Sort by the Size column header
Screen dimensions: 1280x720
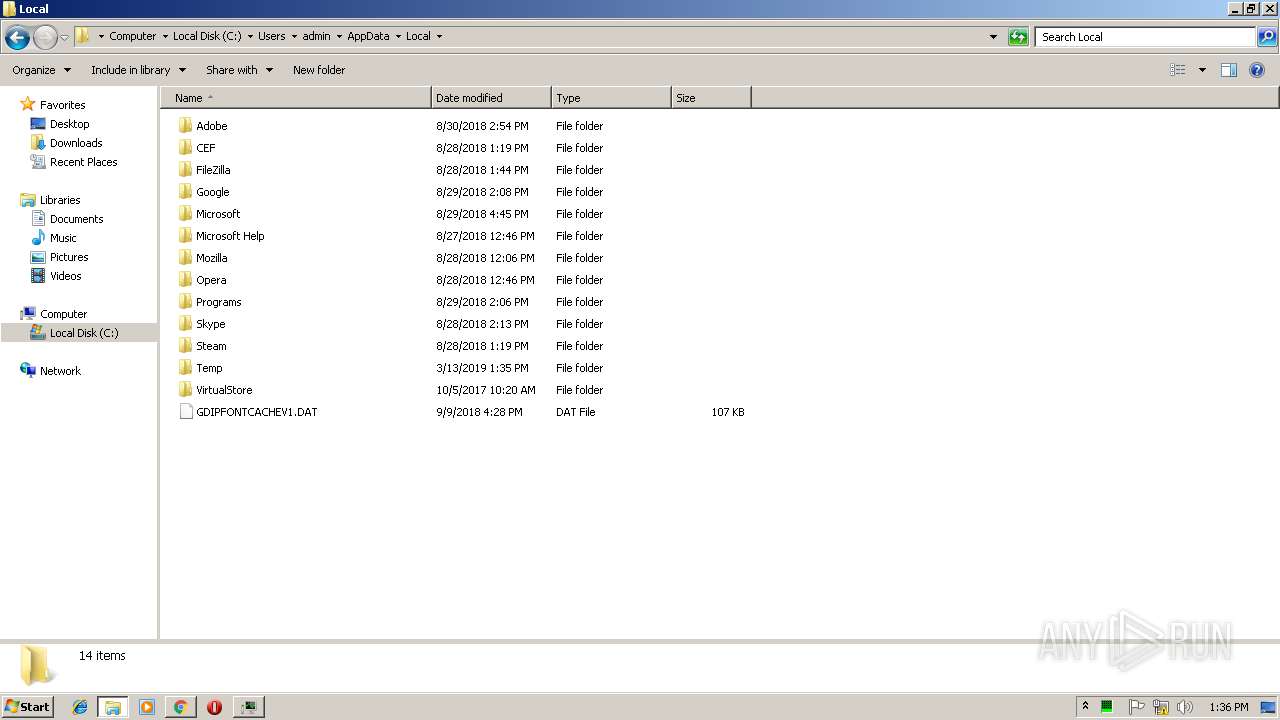pyautogui.click(x=711, y=98)
